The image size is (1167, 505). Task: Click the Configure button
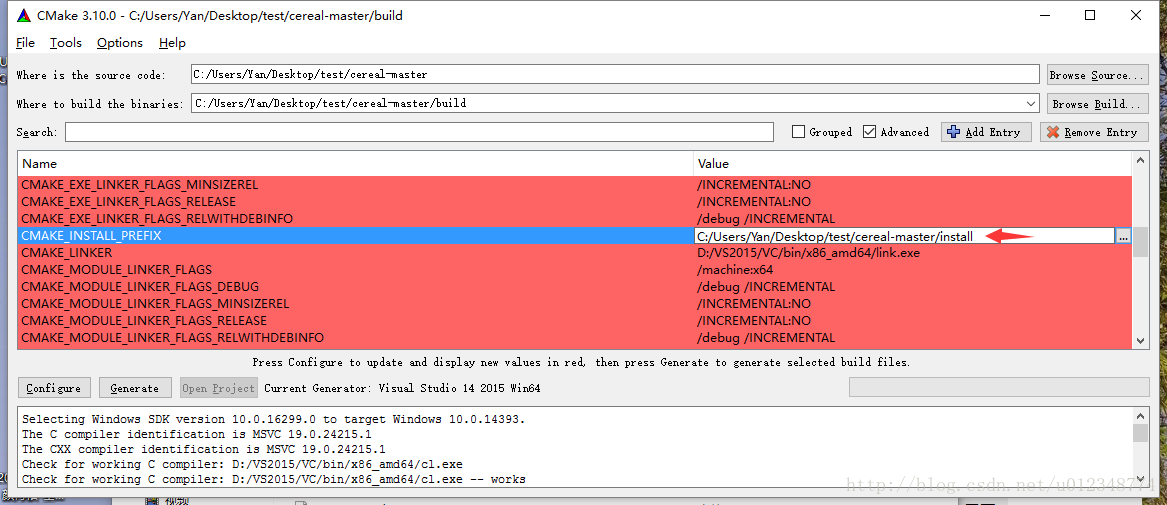[54, 387]
